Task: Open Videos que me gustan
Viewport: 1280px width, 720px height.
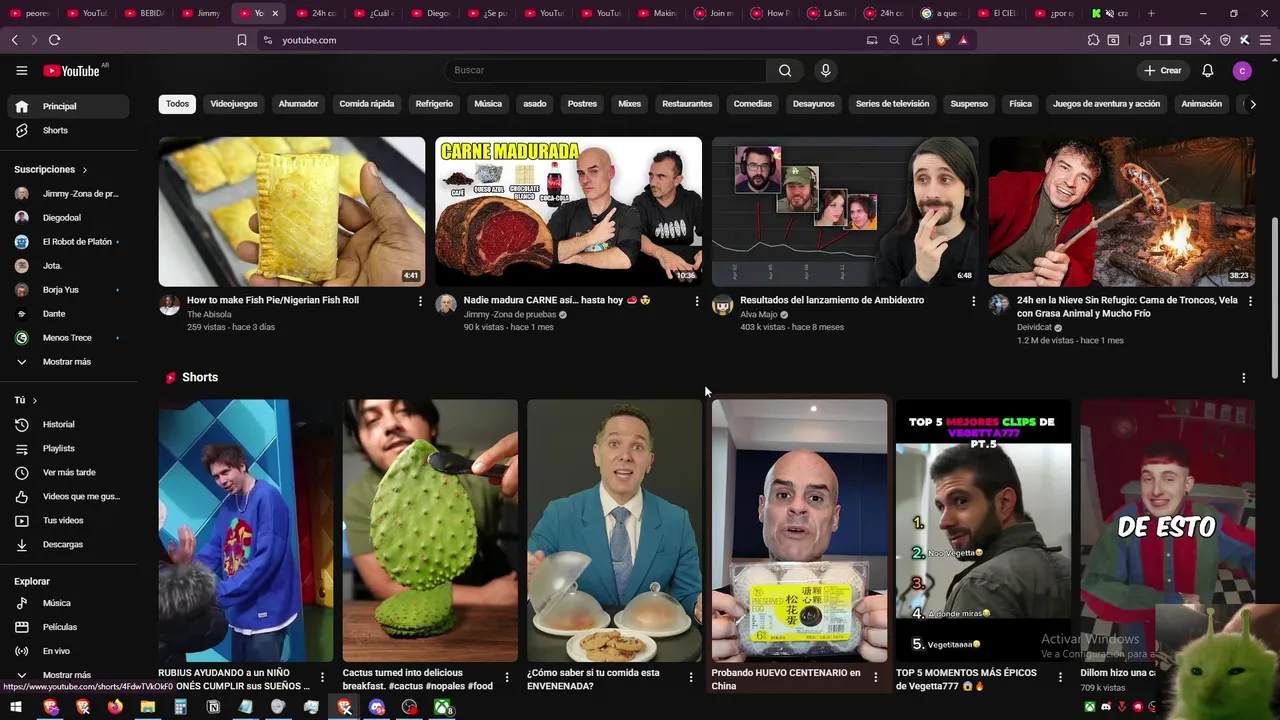Action: point(69,496)
